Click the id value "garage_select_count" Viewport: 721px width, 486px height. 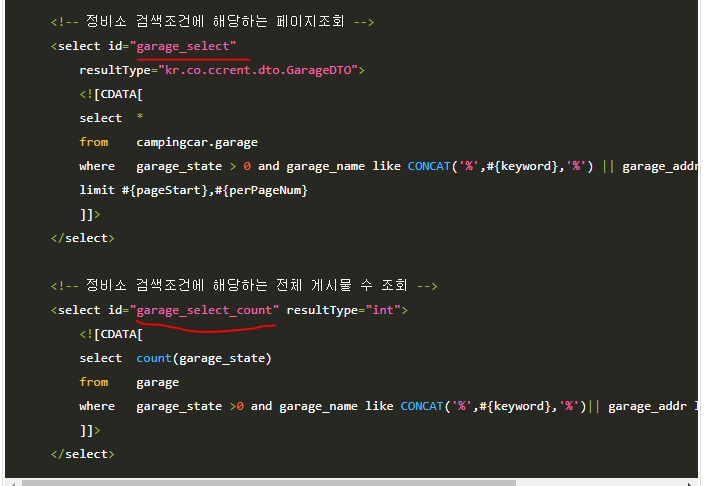pyautogui.click(x=207, y=310)
